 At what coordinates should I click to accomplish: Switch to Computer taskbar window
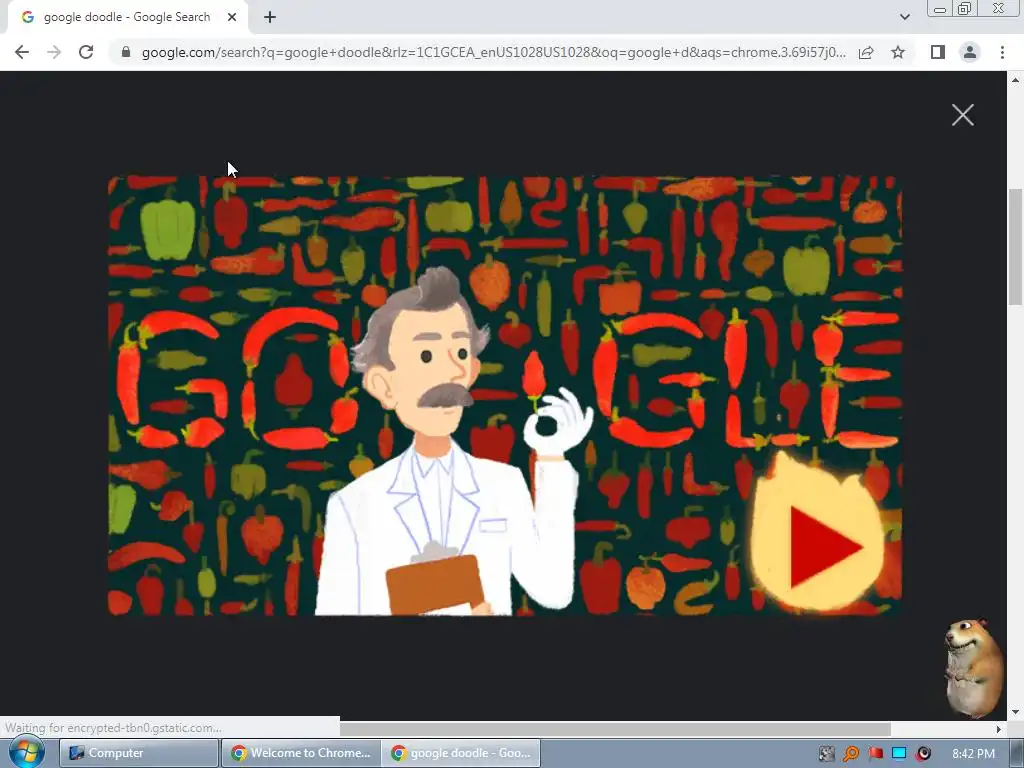click(139, 753)
